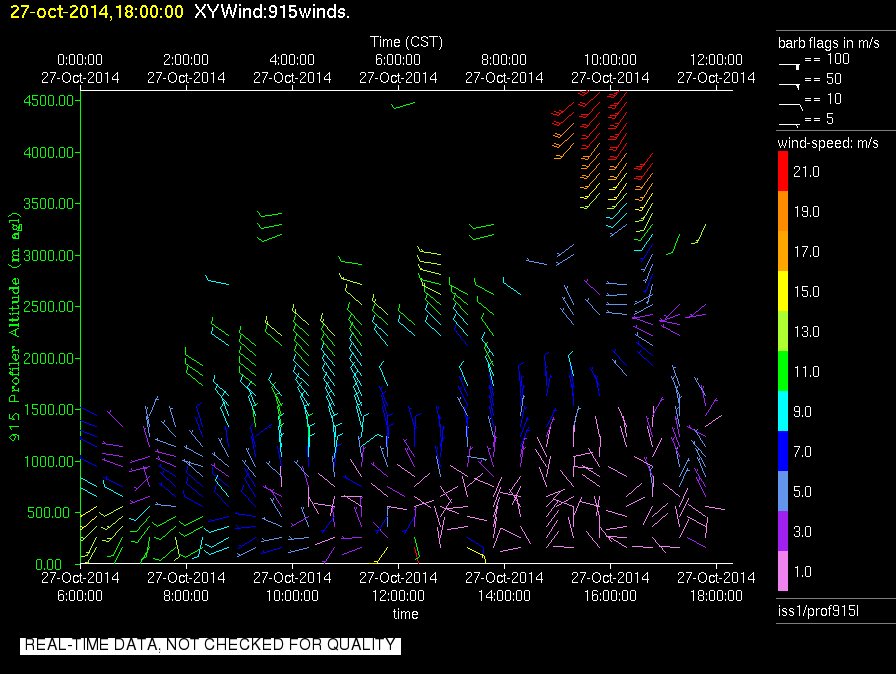Click the 1500.00 altitude tick label
This screenshot has height=674, width=896.
(x=49, y=410)
